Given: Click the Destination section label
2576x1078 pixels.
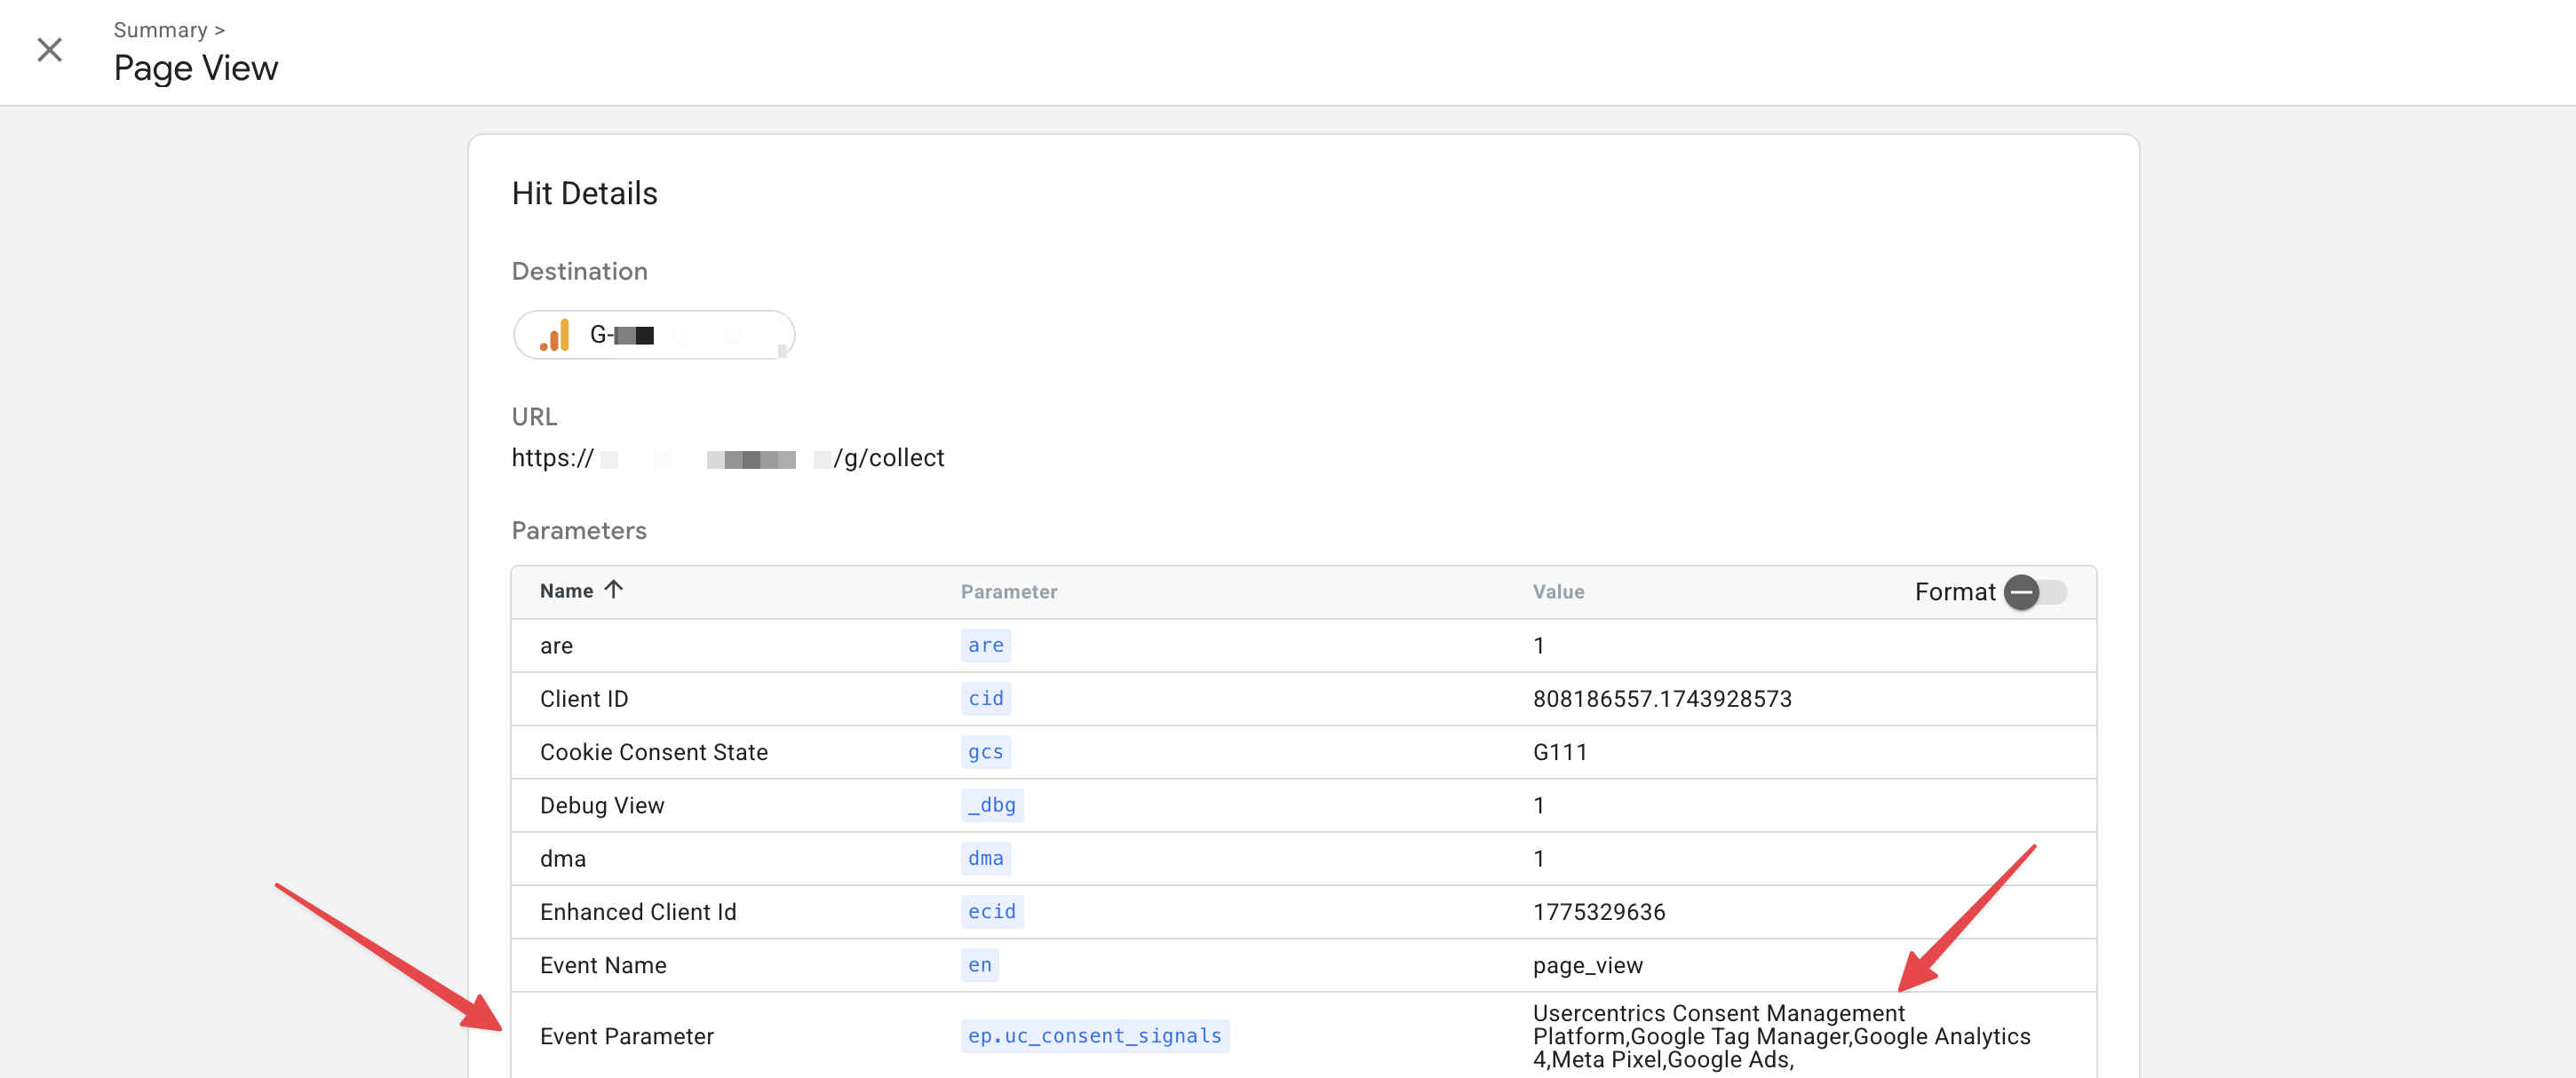Looking at the screenshot, I should click(x=580, y=271).
